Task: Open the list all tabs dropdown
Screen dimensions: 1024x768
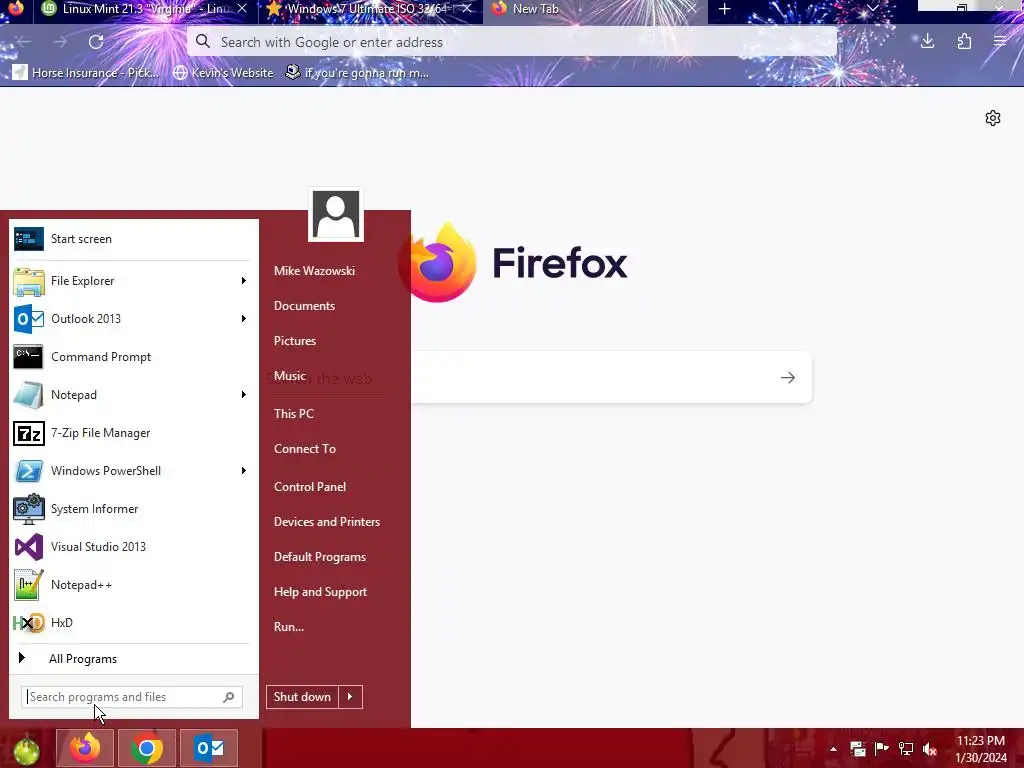Action: click(x=872, y=8)
